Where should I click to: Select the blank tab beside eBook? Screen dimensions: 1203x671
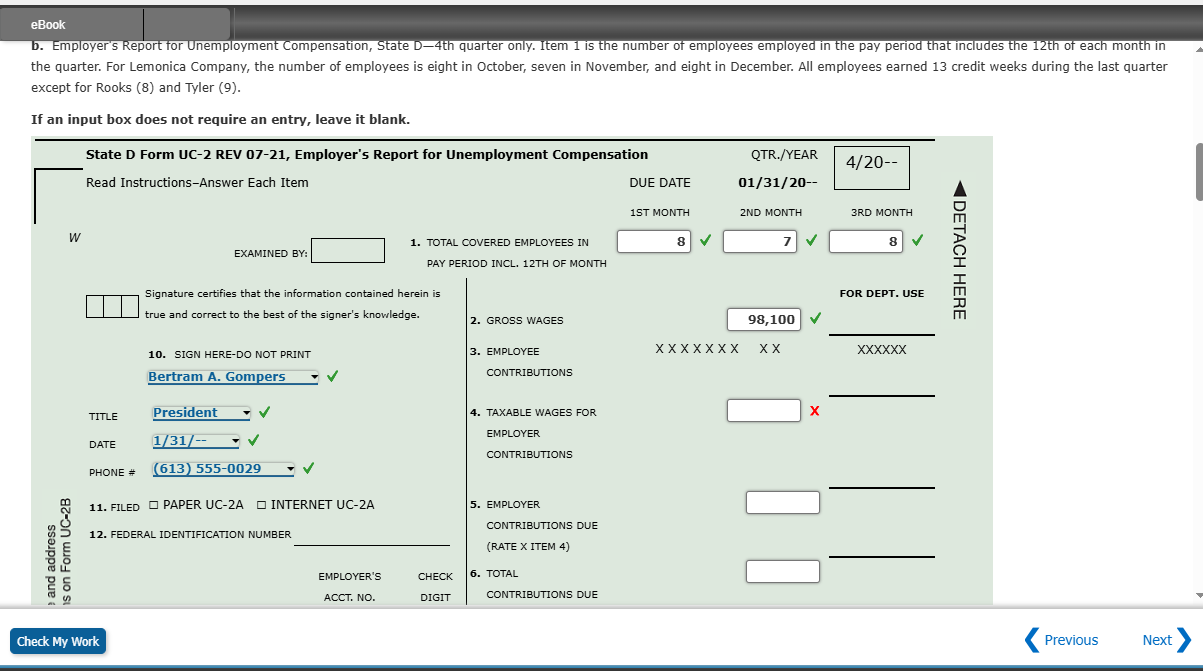187,23
